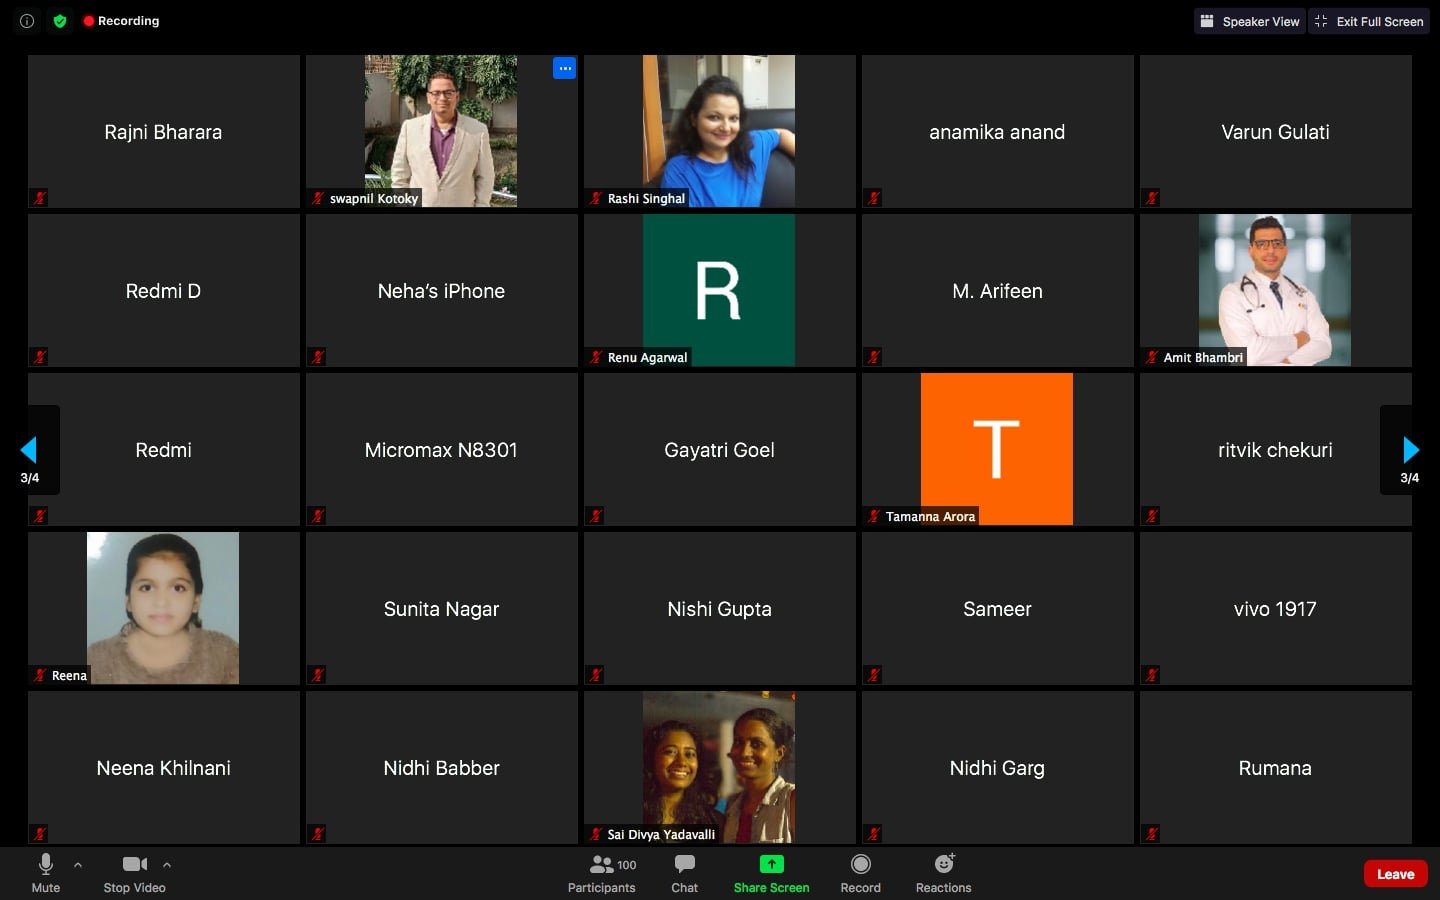Go to previous gallery page with left arrow
The height and width of the screenshot is (900, 1440).
pyautogui.click(x=29, y=450)
